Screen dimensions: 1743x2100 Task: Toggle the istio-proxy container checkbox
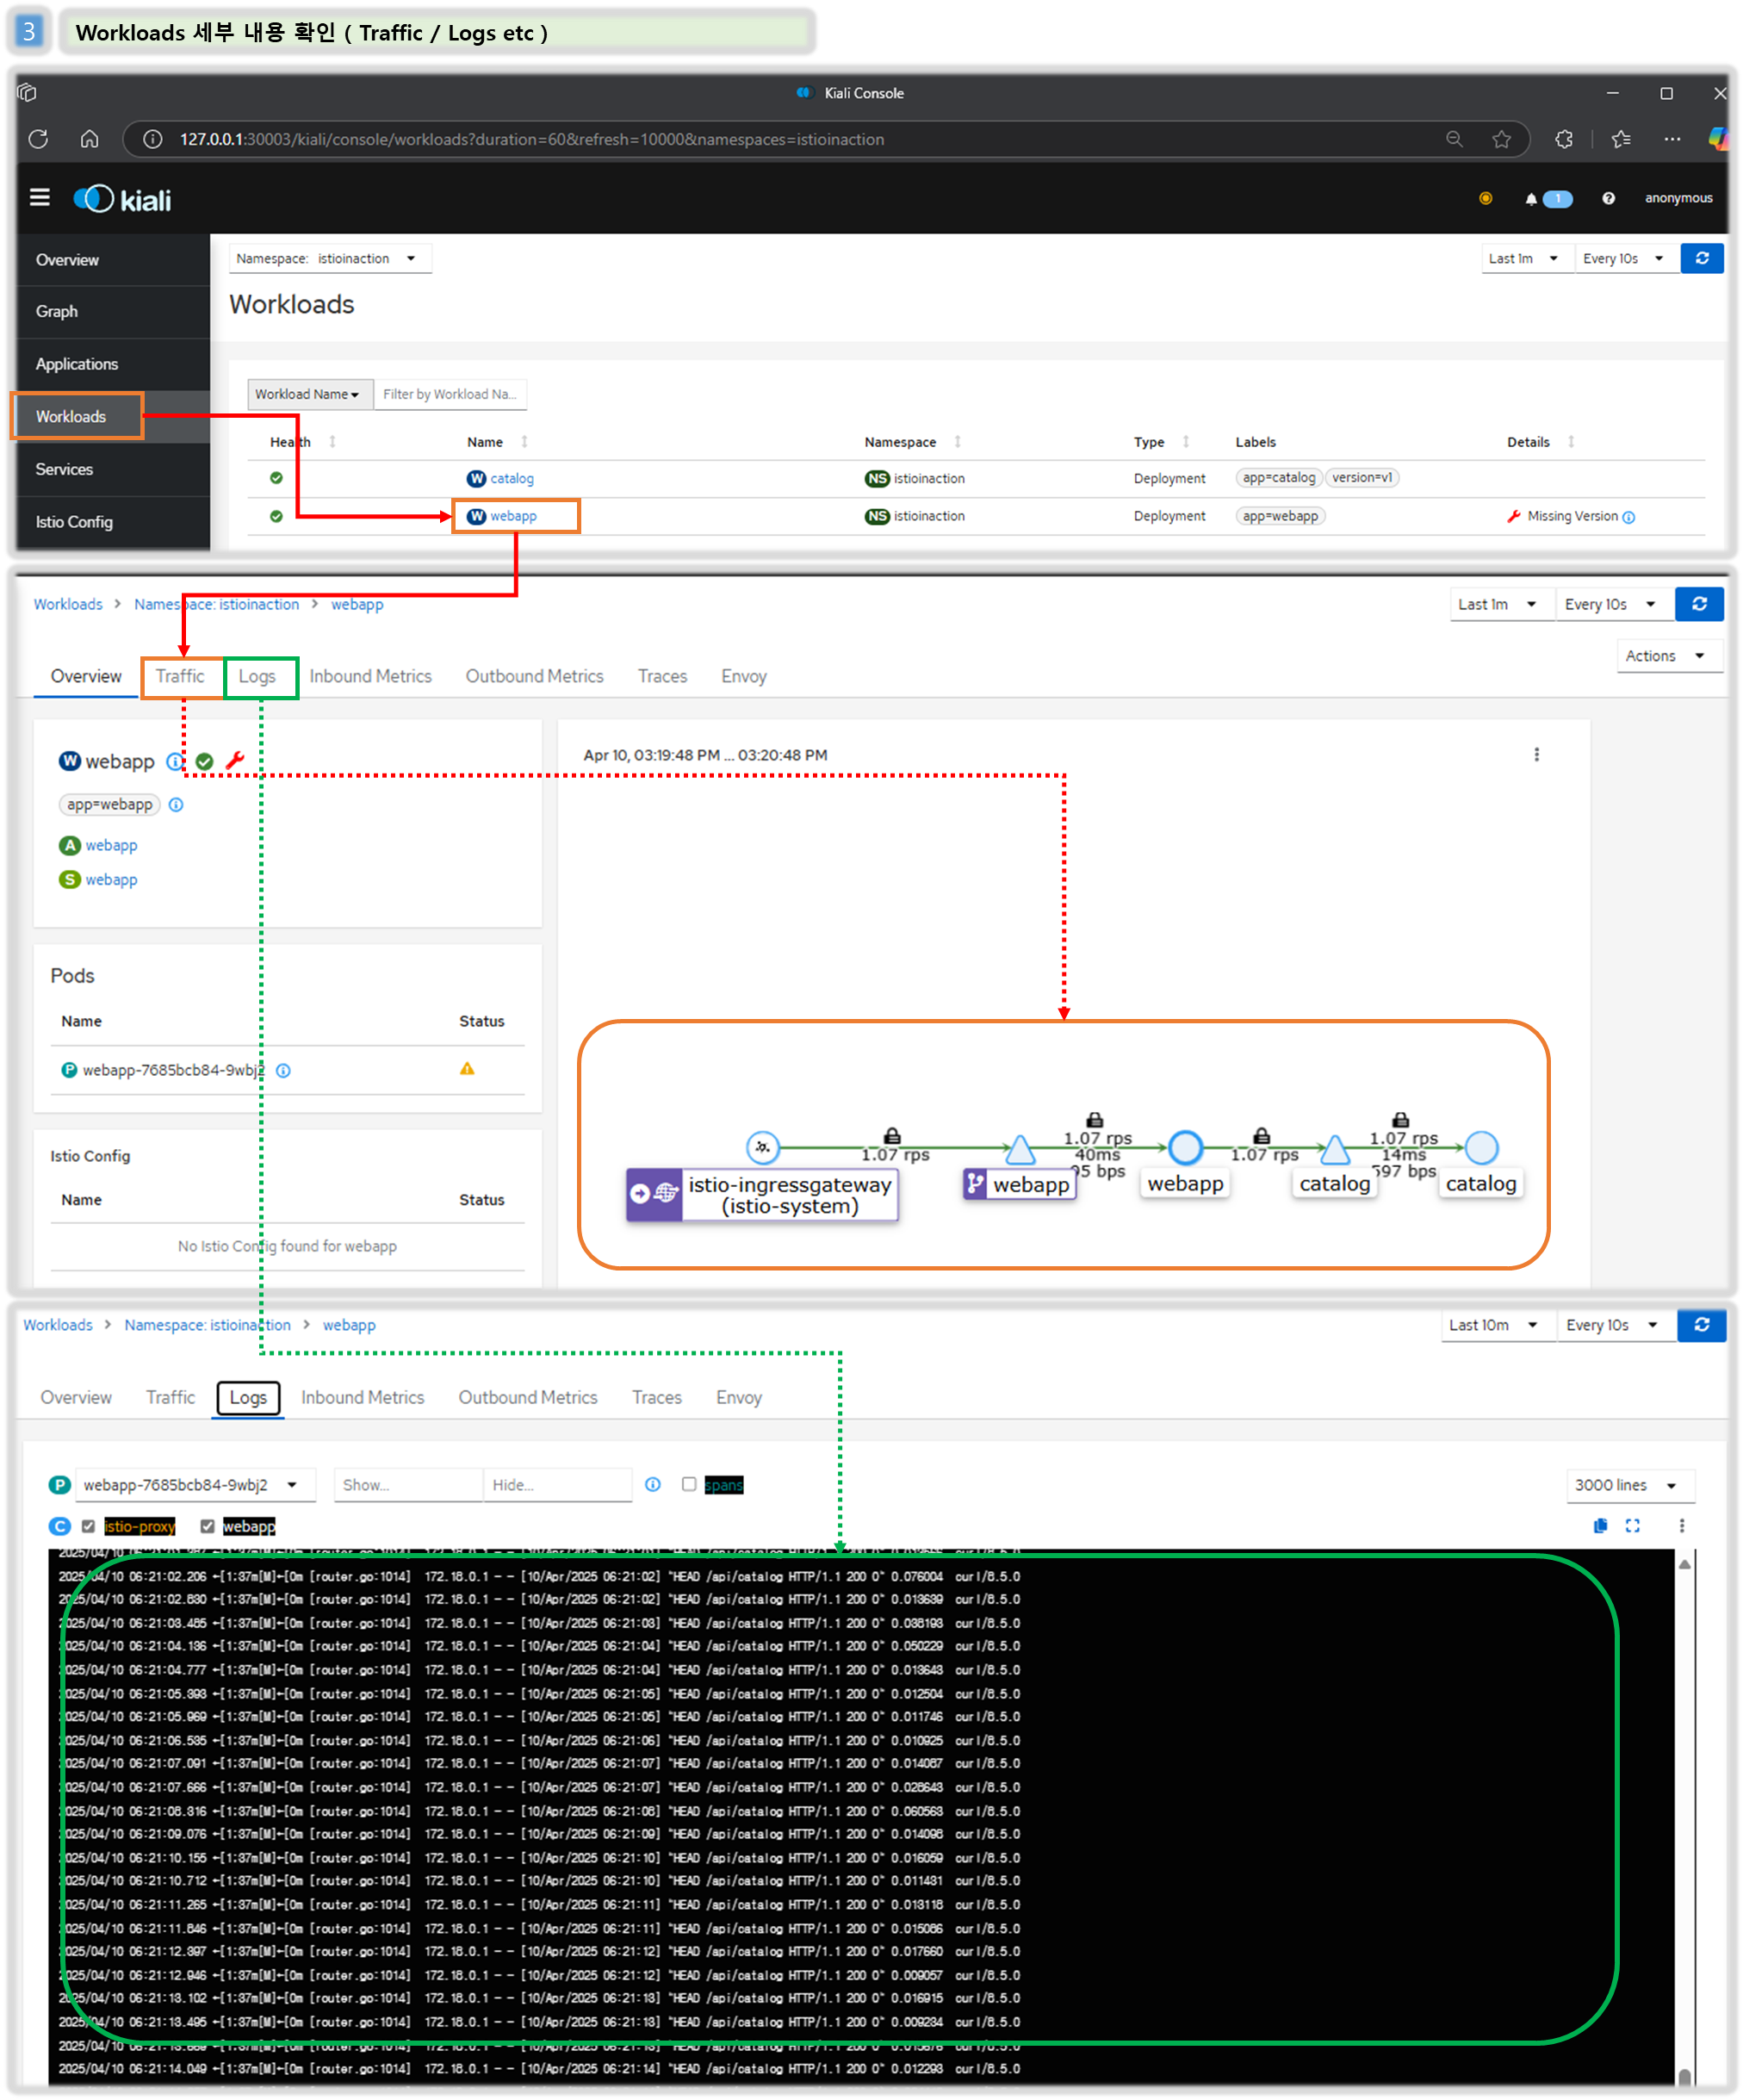tap(89, 1526)
